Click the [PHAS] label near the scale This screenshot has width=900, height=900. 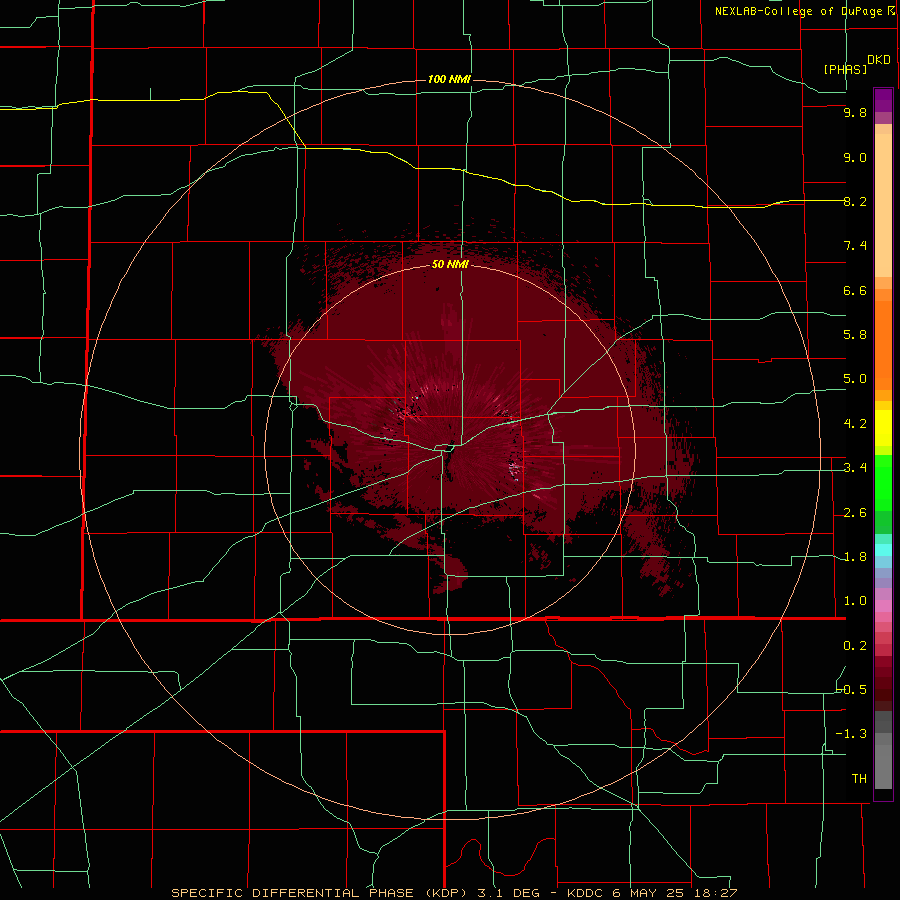(845, 69)
